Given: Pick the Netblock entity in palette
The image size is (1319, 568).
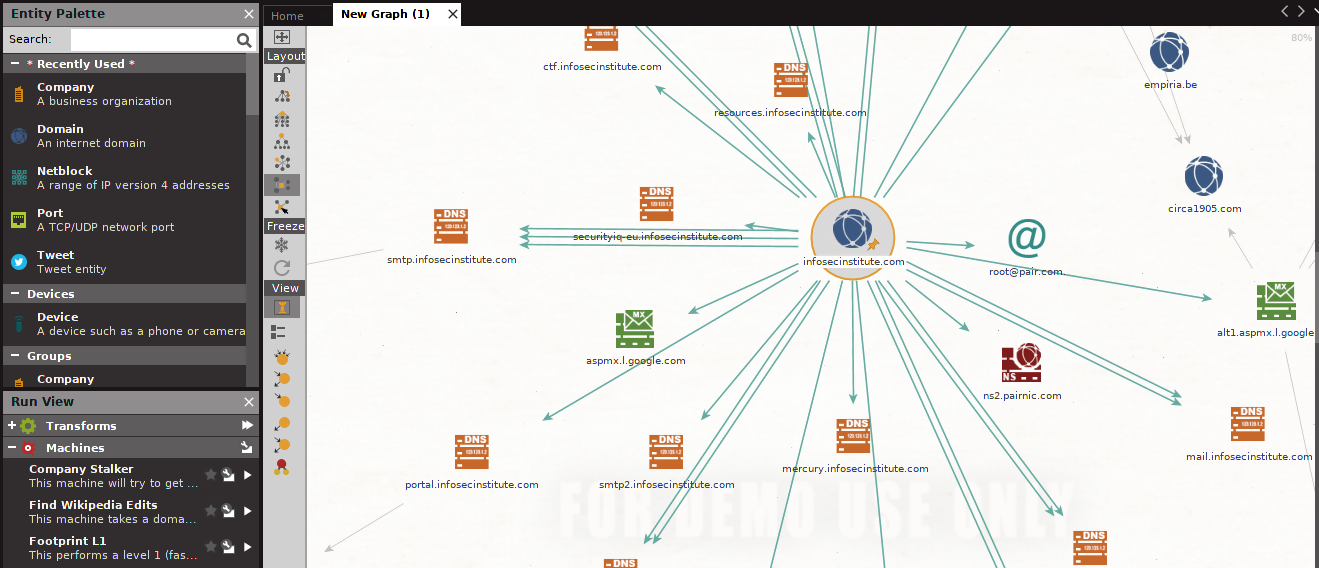Looking at the screenshot, I should coord(64,171).
